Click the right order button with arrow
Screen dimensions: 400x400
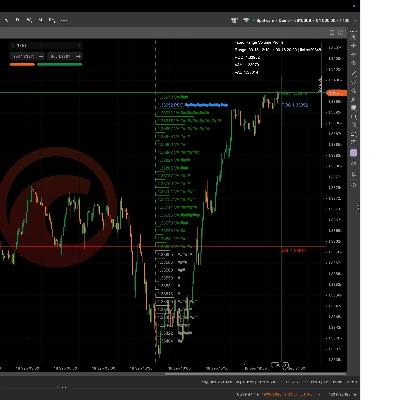pos(65,56)
